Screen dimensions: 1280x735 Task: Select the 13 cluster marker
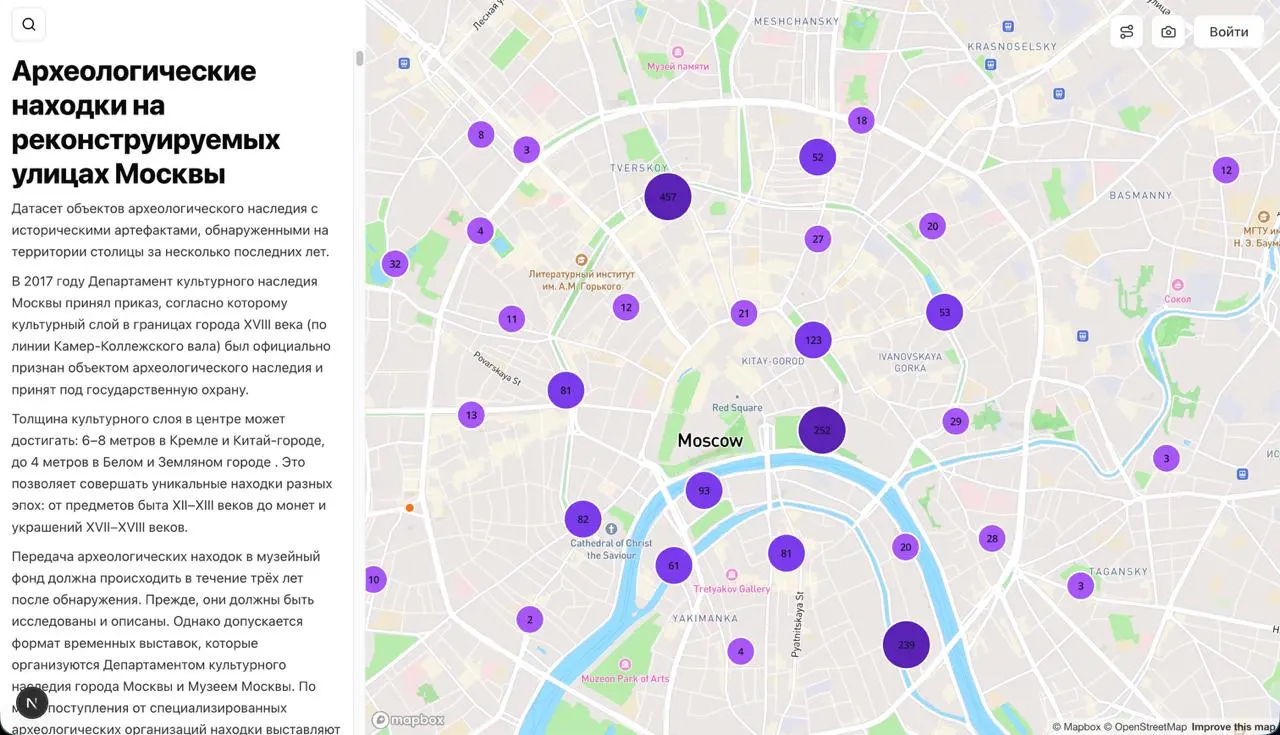(x=471, y=414)
